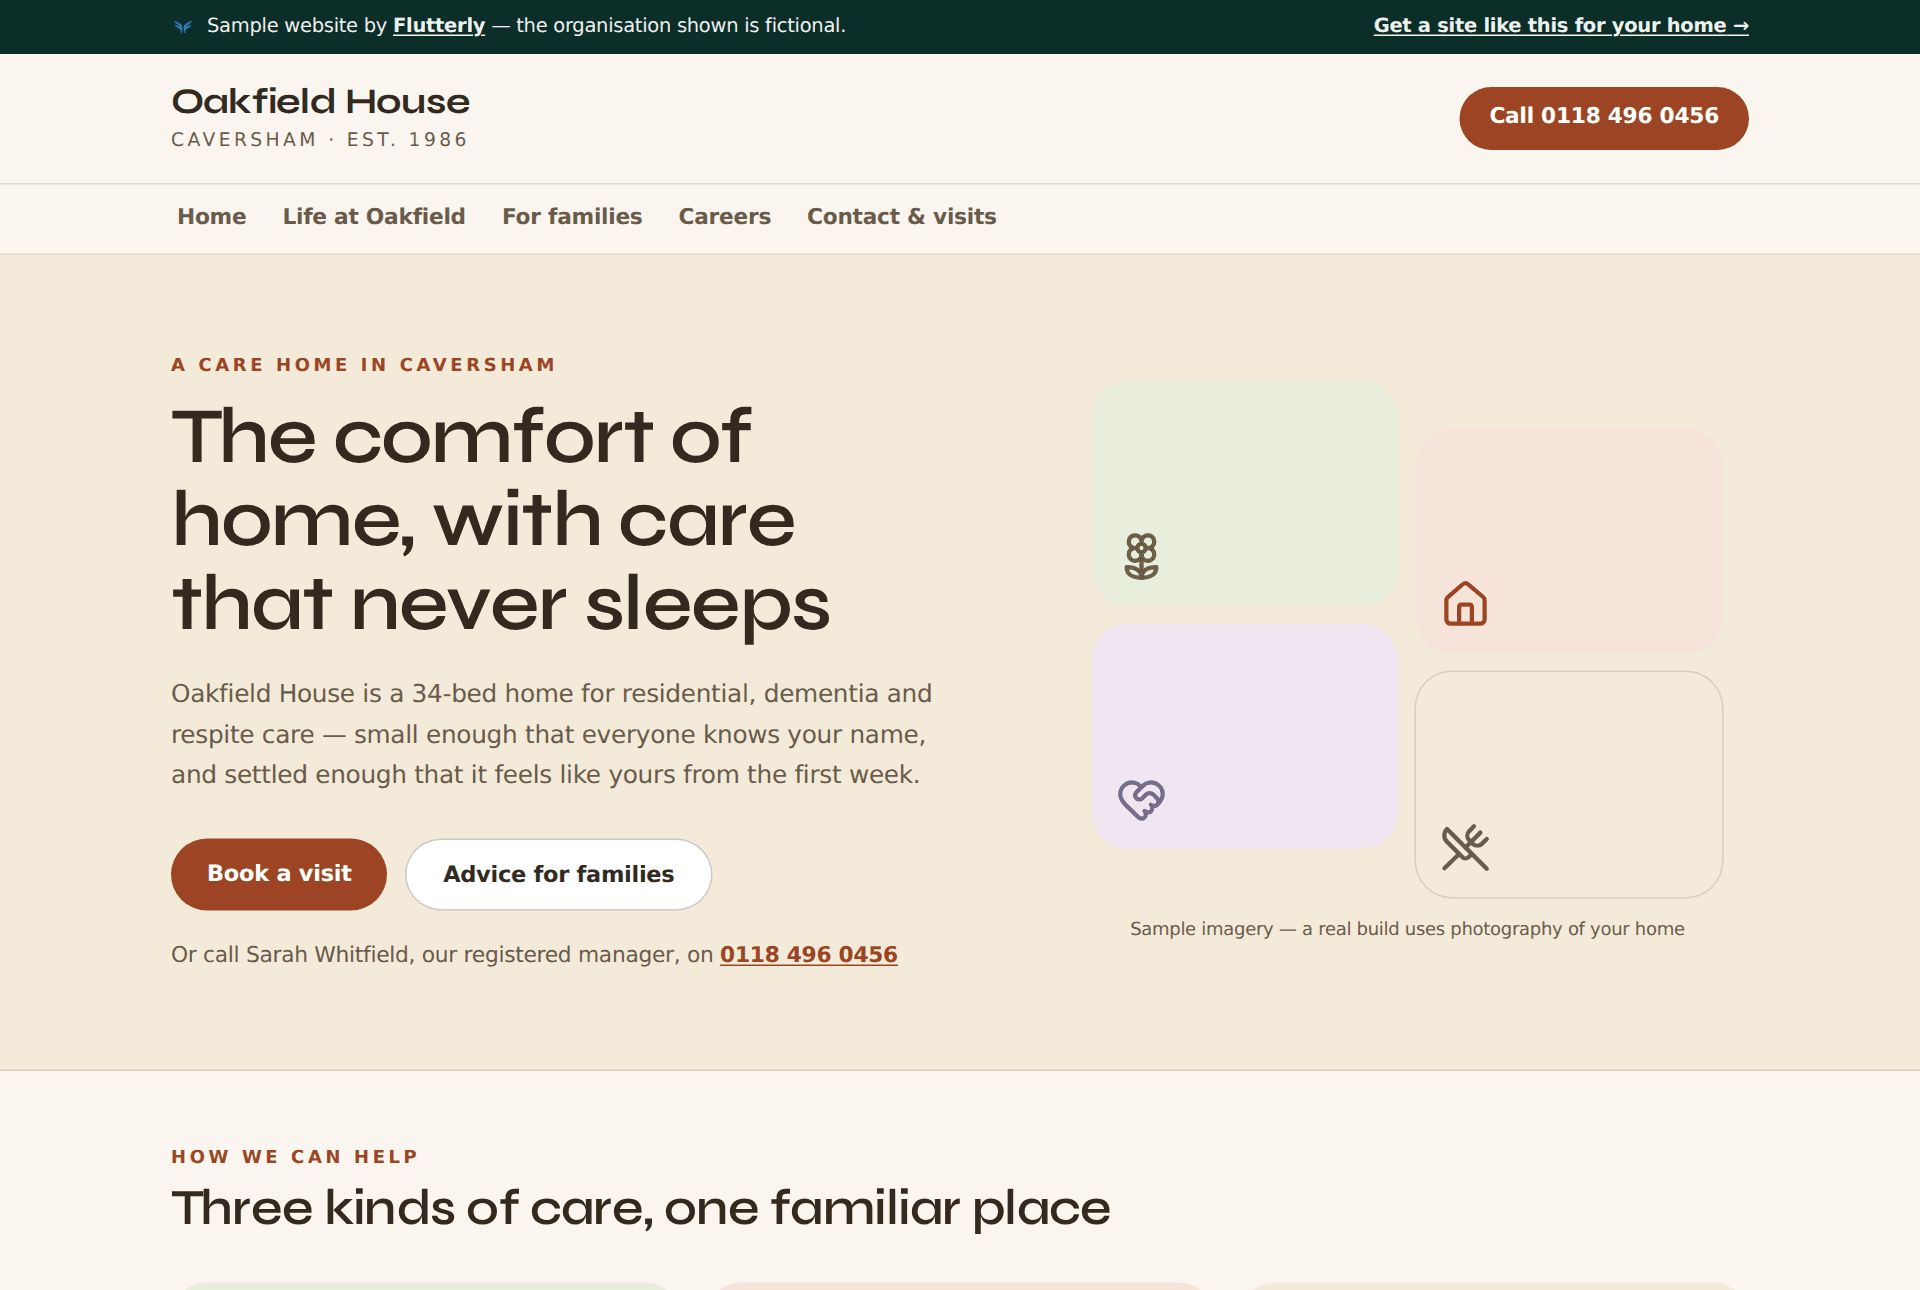The height and width of the screenshot is (1290, 1920).
Task: Click the Book a visit button
Action: [x=279, y=874]
